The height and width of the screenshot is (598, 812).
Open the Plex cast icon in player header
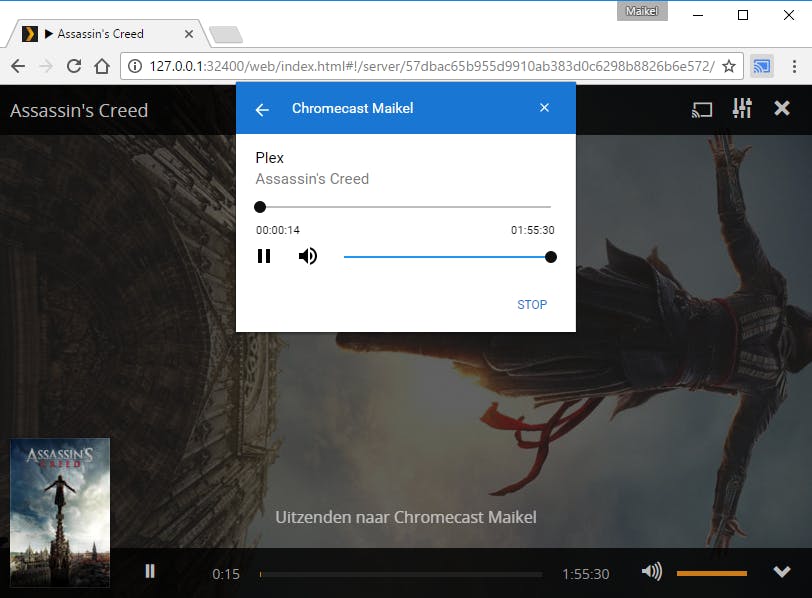tap(702, 109)
